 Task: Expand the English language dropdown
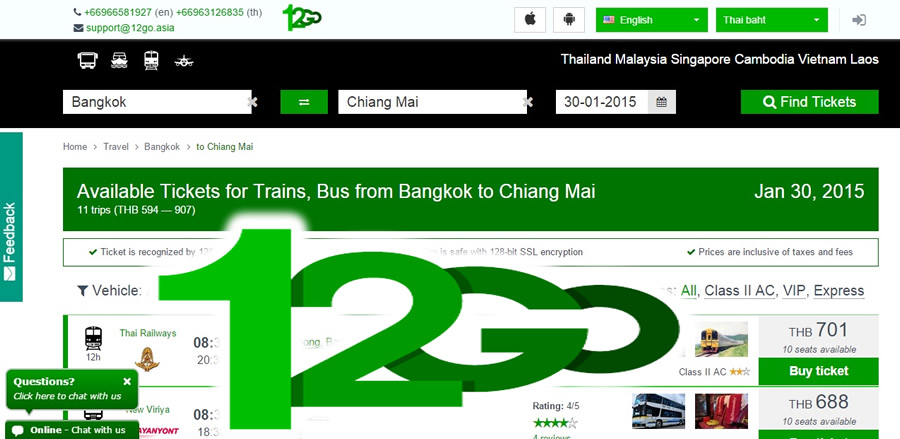(x=651, y=20)
